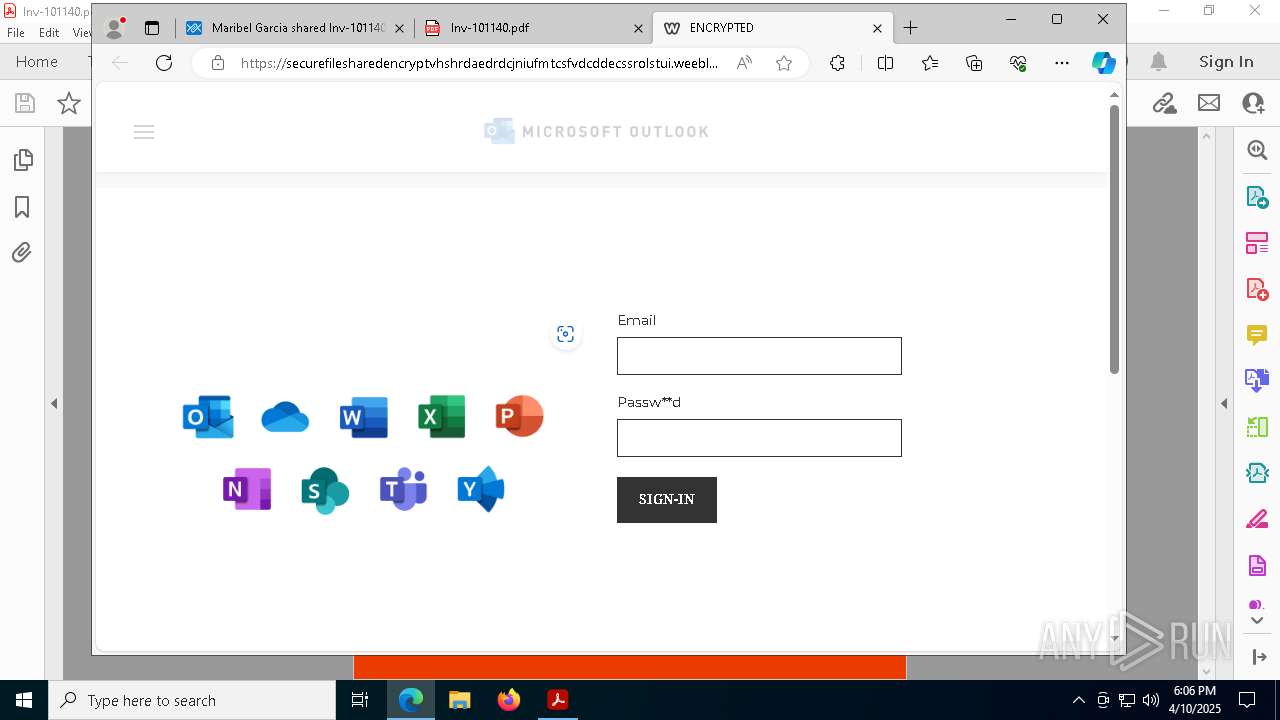
Task: Switch to Maribel Garcia shared tab
Action: (x=298, y=28)
